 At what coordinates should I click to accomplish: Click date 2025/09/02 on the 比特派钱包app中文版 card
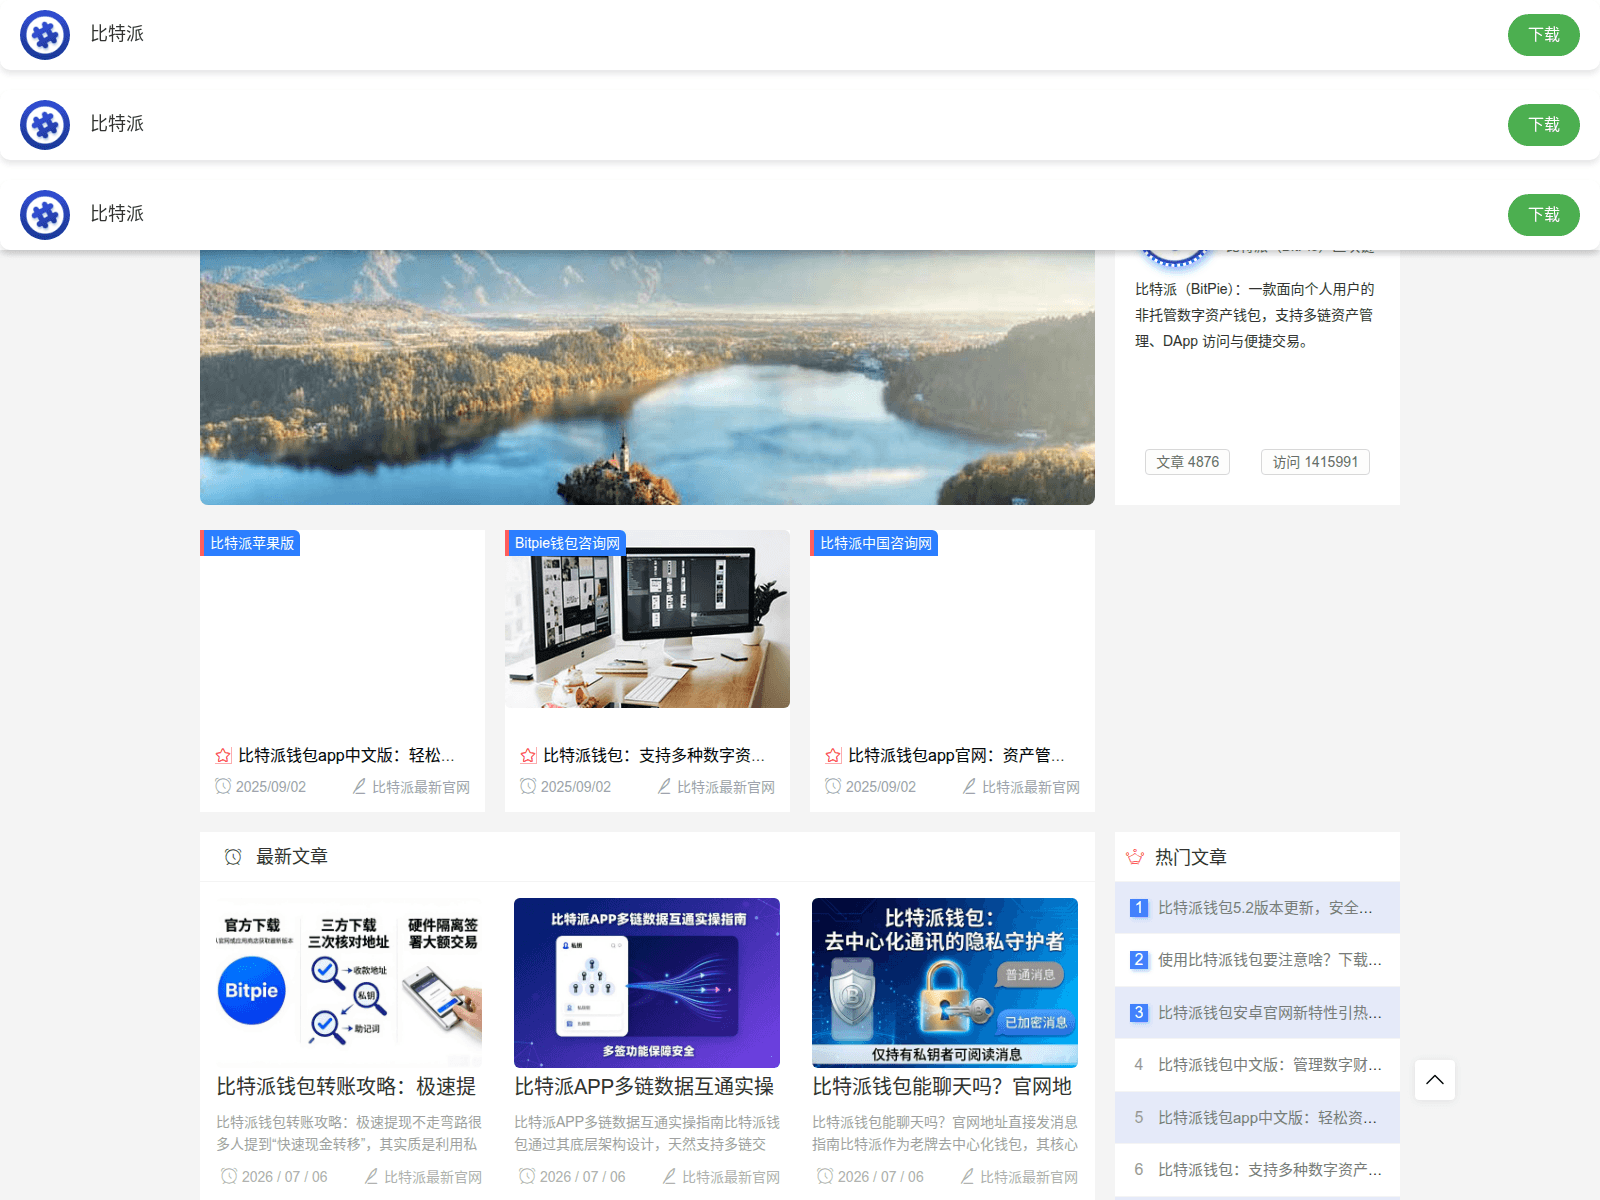pos(271,787)
